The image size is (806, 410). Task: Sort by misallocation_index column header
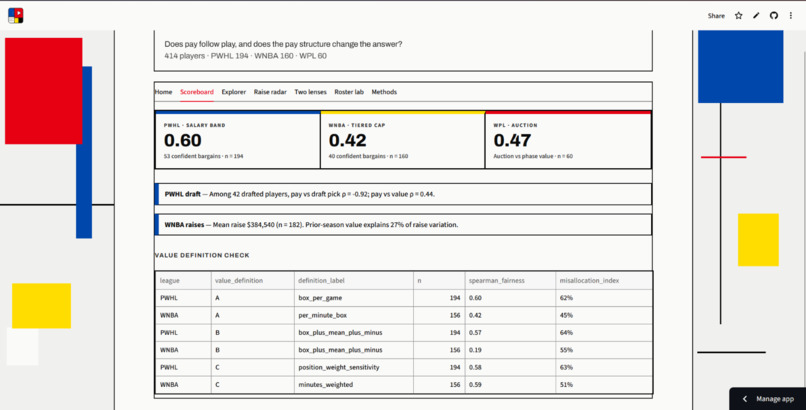tap(604, 281)
